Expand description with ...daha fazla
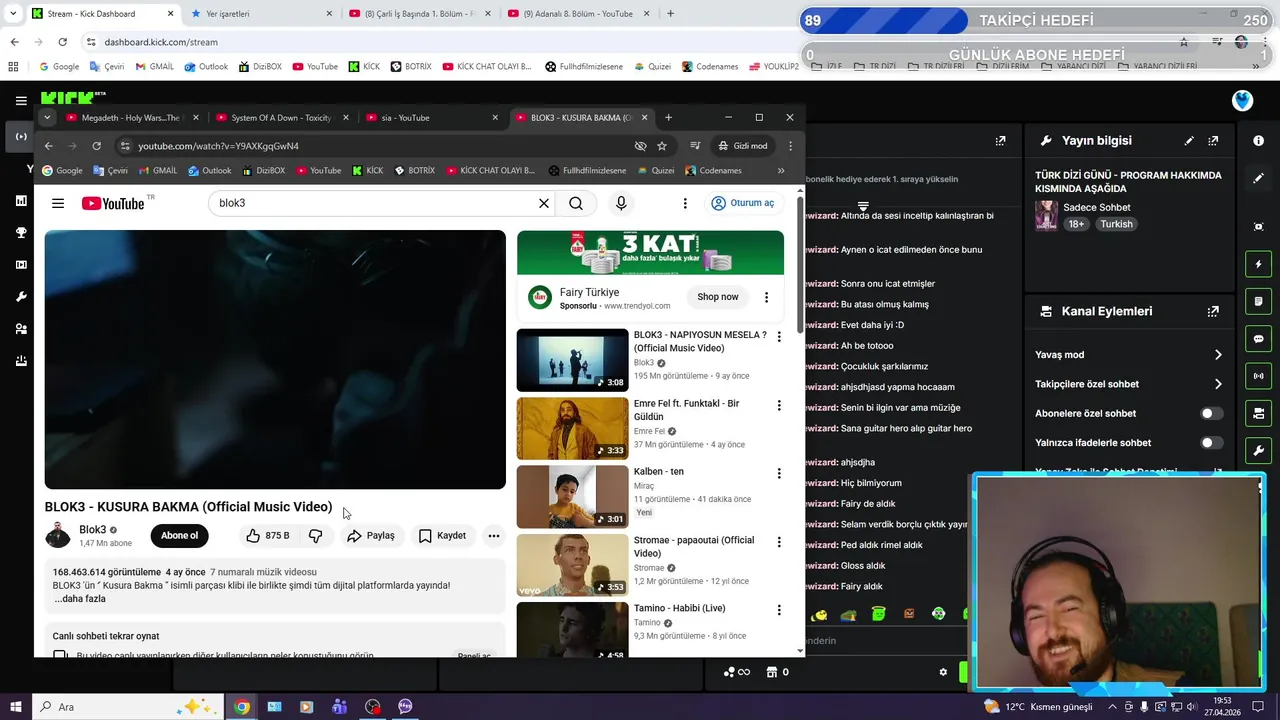Image resolution: width=1280 pixels, height=720 pixels. click(x=80, y=599)
